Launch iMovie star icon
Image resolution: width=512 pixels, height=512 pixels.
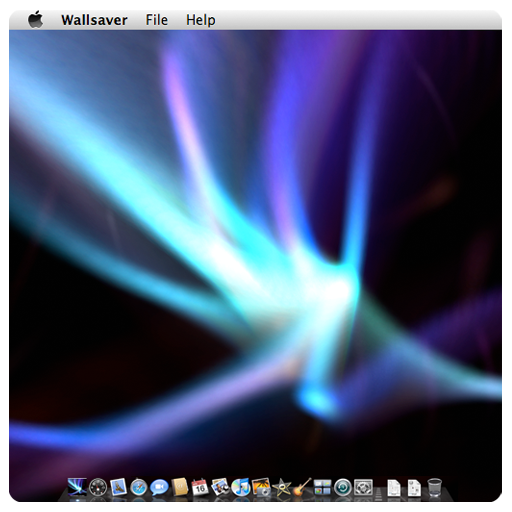point(282,488)
